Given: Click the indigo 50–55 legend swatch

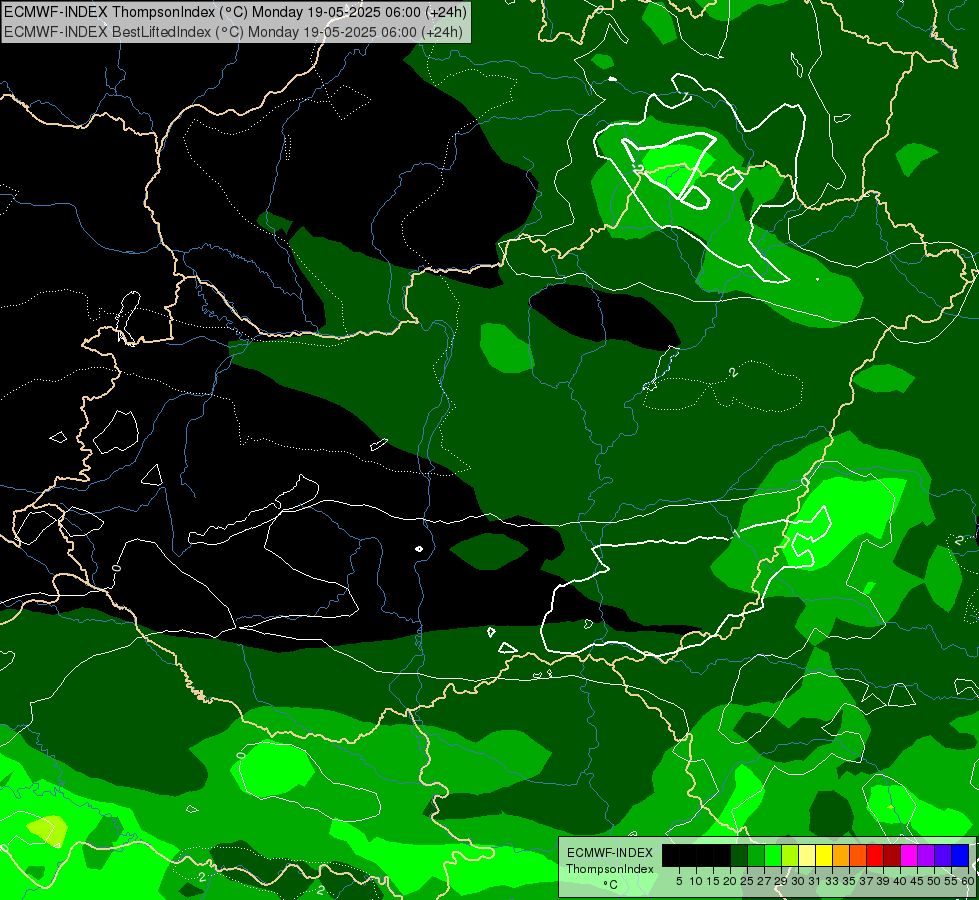Looking at the screenshot, I should point(943,855).
